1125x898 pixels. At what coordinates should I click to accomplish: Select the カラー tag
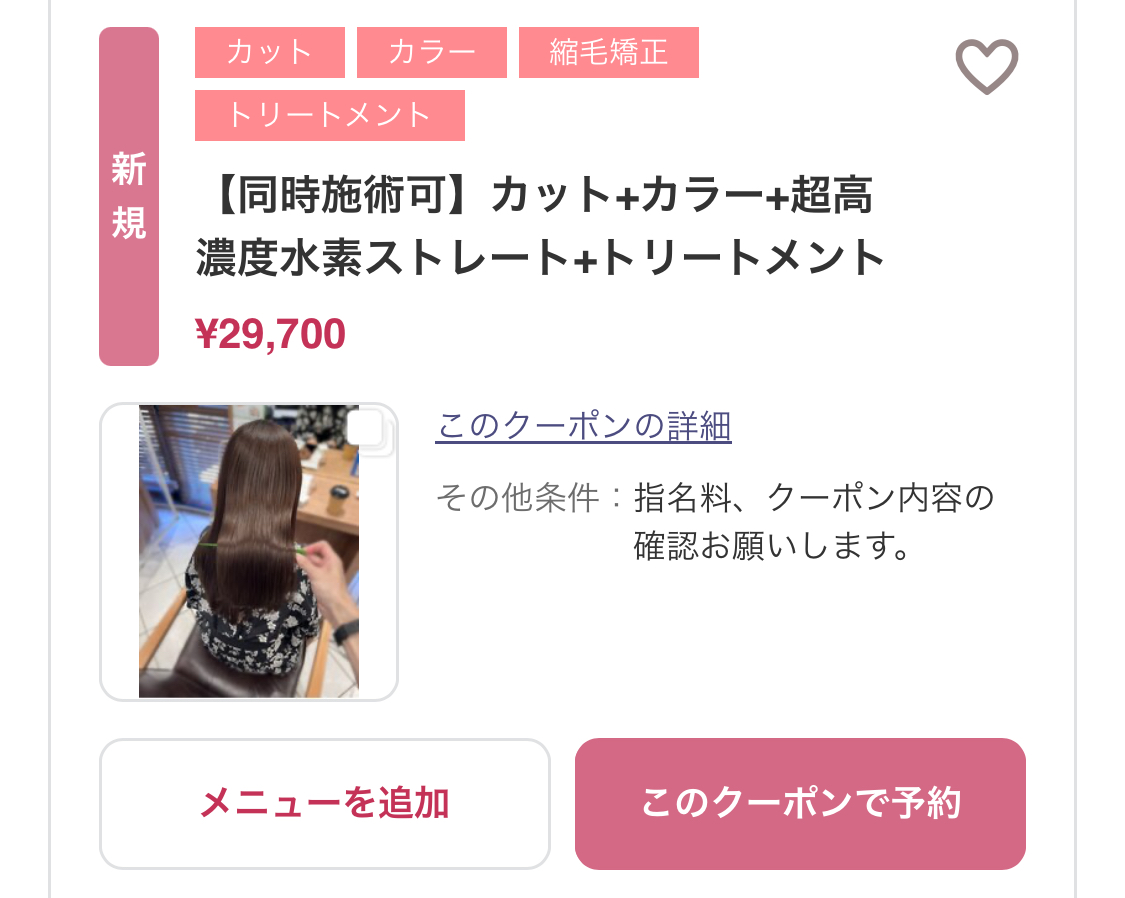(x=432, y=52)
